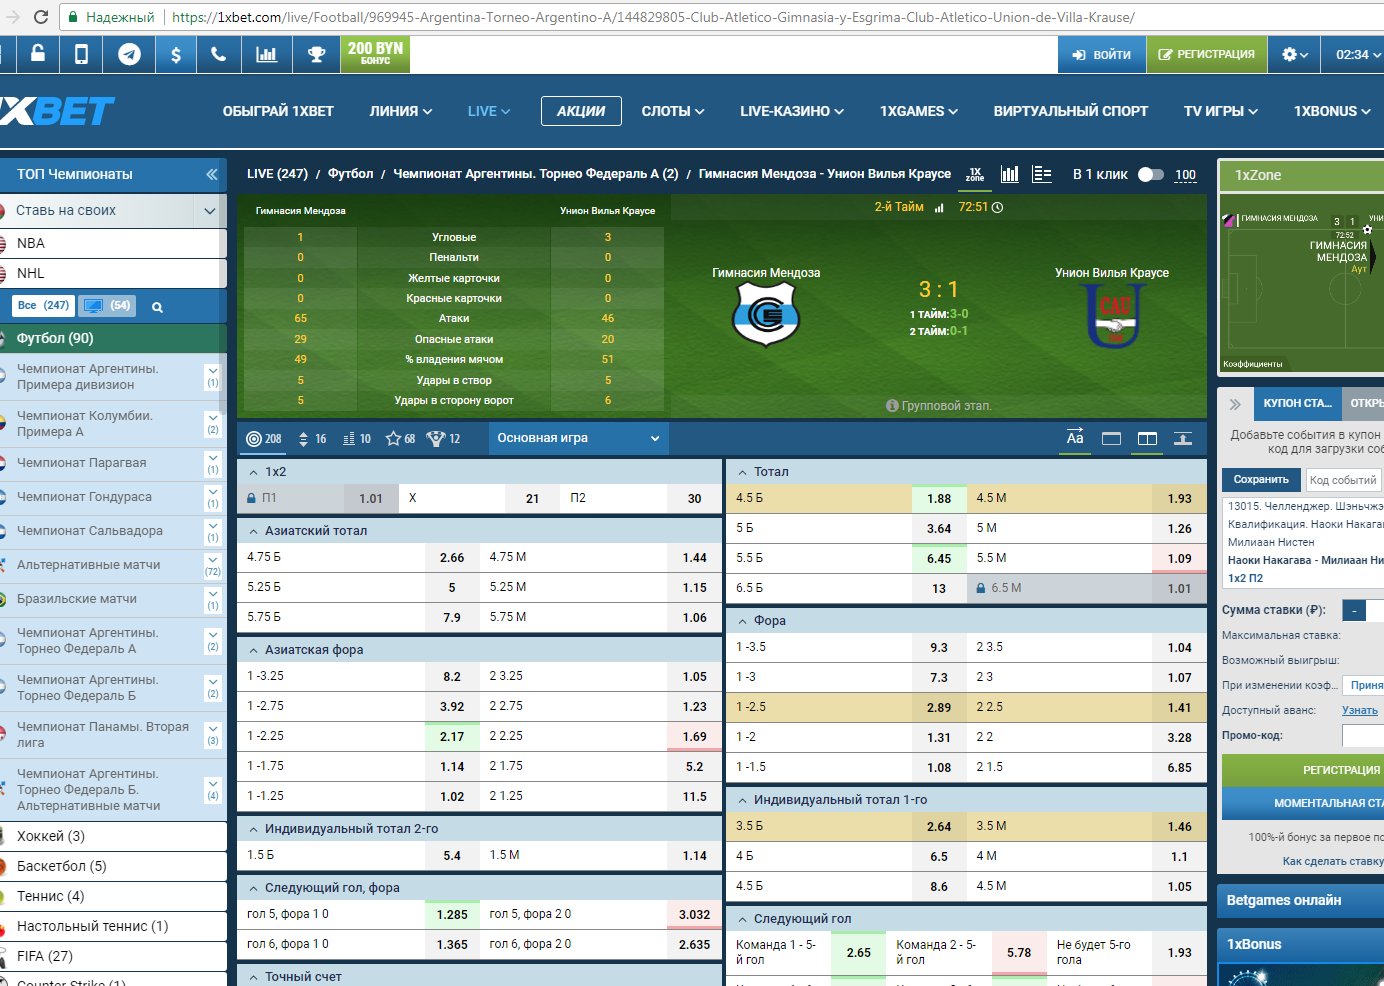Viewport: 1384px width, 986px height.
Task: Click the 1XBET logo
Action: [57, 111]
